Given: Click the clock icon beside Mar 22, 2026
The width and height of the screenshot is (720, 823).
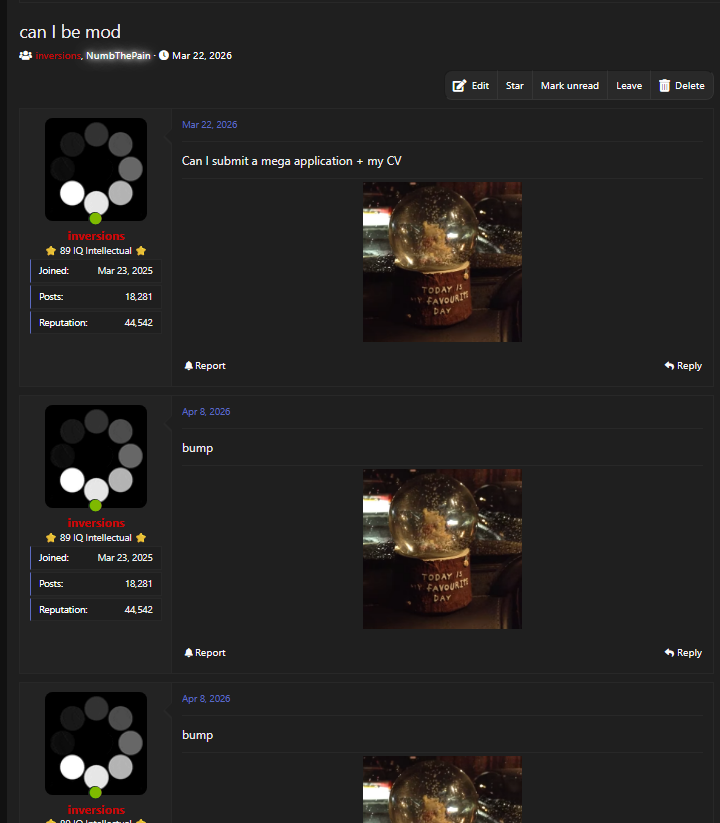Looking at the screenshot, I should pyautogui.click(x=164, y=55).
